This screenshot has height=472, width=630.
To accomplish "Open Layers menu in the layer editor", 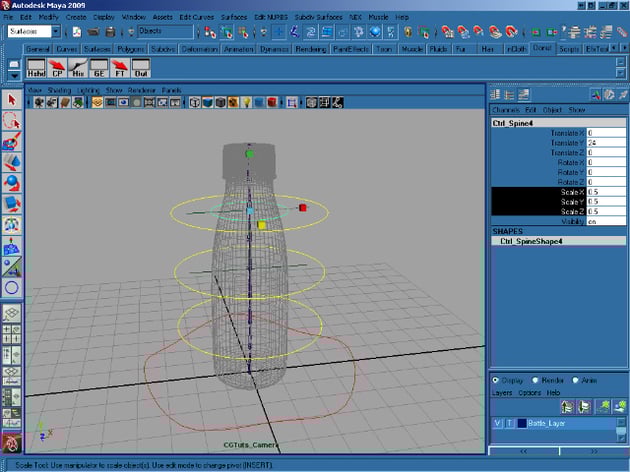I will coord(503,393).
